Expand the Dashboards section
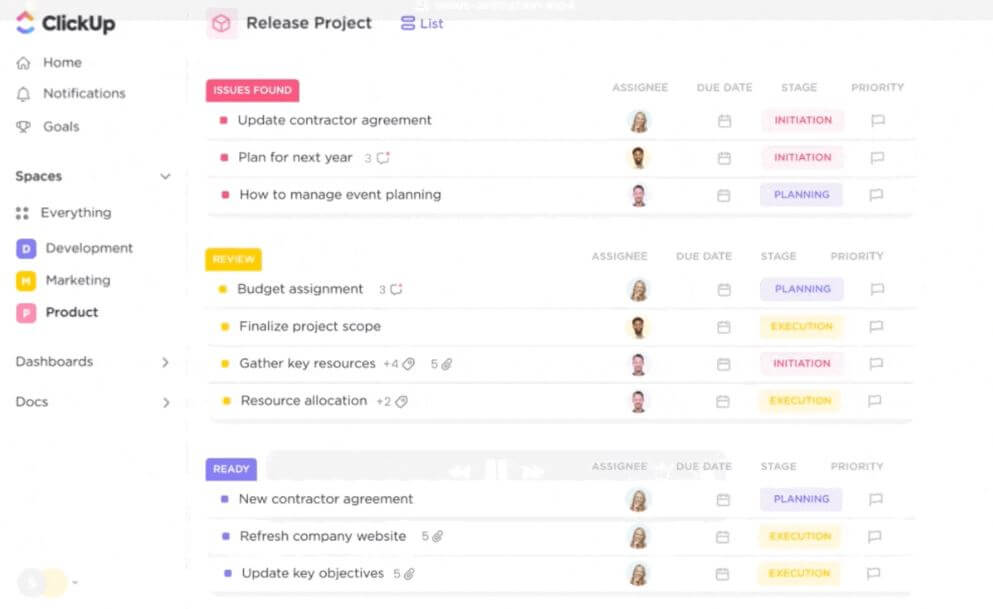Viewport: 993px width, 609px height. point(165,362)
